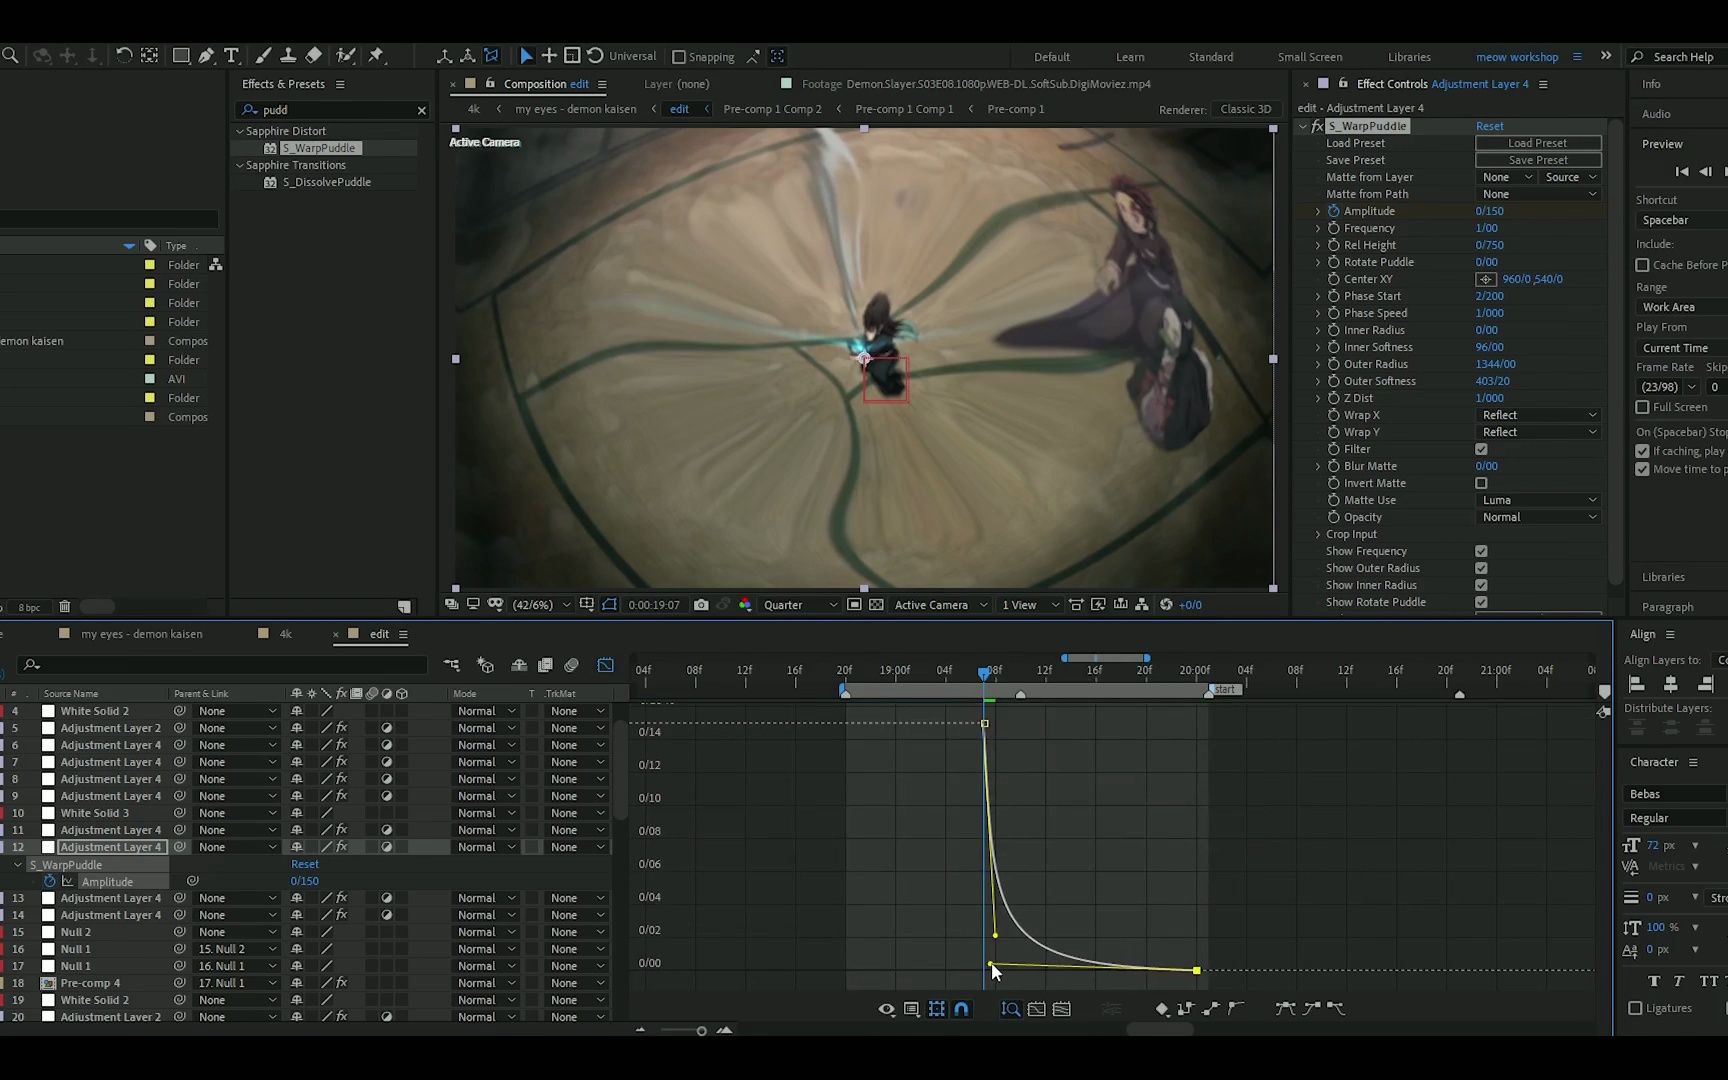
Task: Click the current time indicator playhead
Action: tap(985, 674)
